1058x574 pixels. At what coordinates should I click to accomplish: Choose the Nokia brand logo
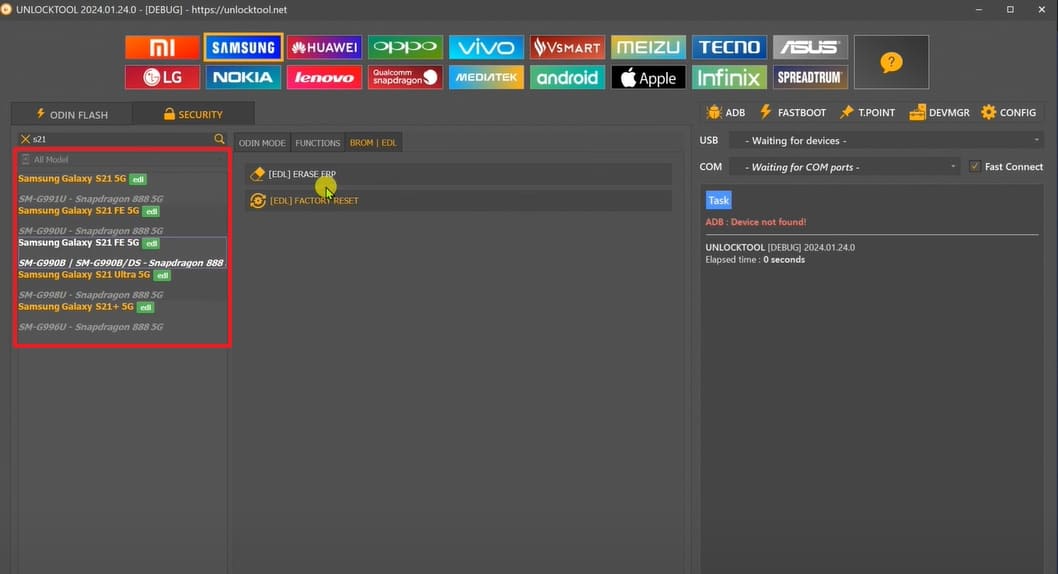[x=243, y=78]
